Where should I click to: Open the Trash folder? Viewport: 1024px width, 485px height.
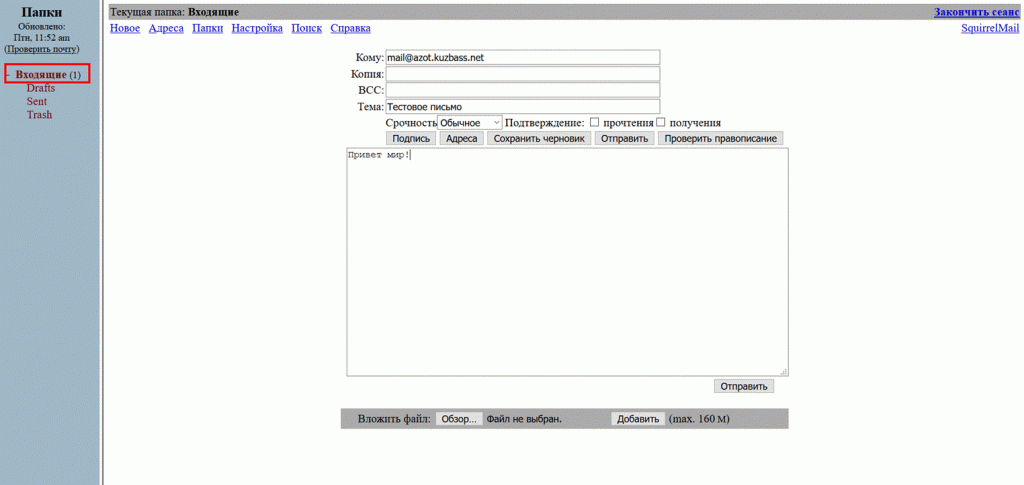[x=39, y=114]
